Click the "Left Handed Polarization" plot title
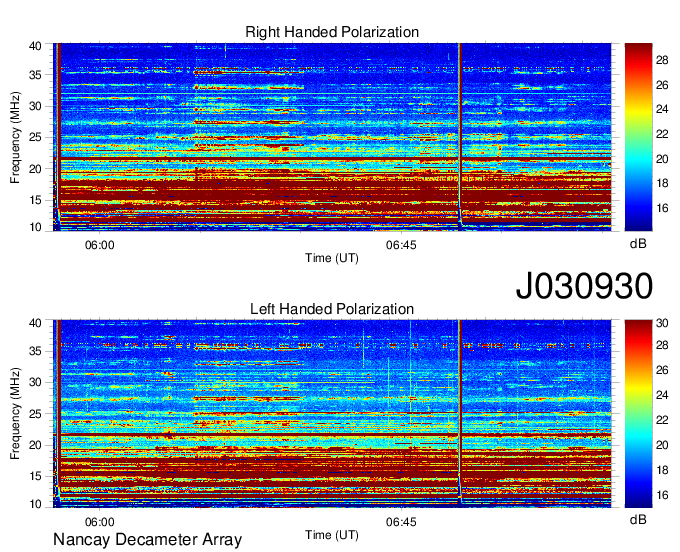 point(332,309)
